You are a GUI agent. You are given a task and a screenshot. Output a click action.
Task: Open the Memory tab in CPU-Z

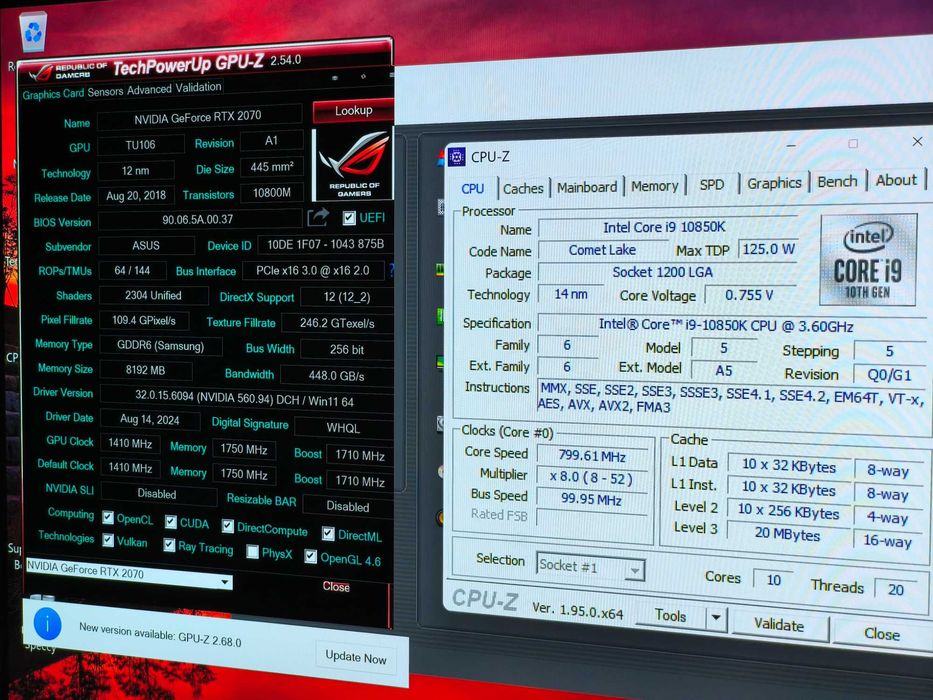tap(655, 186)
